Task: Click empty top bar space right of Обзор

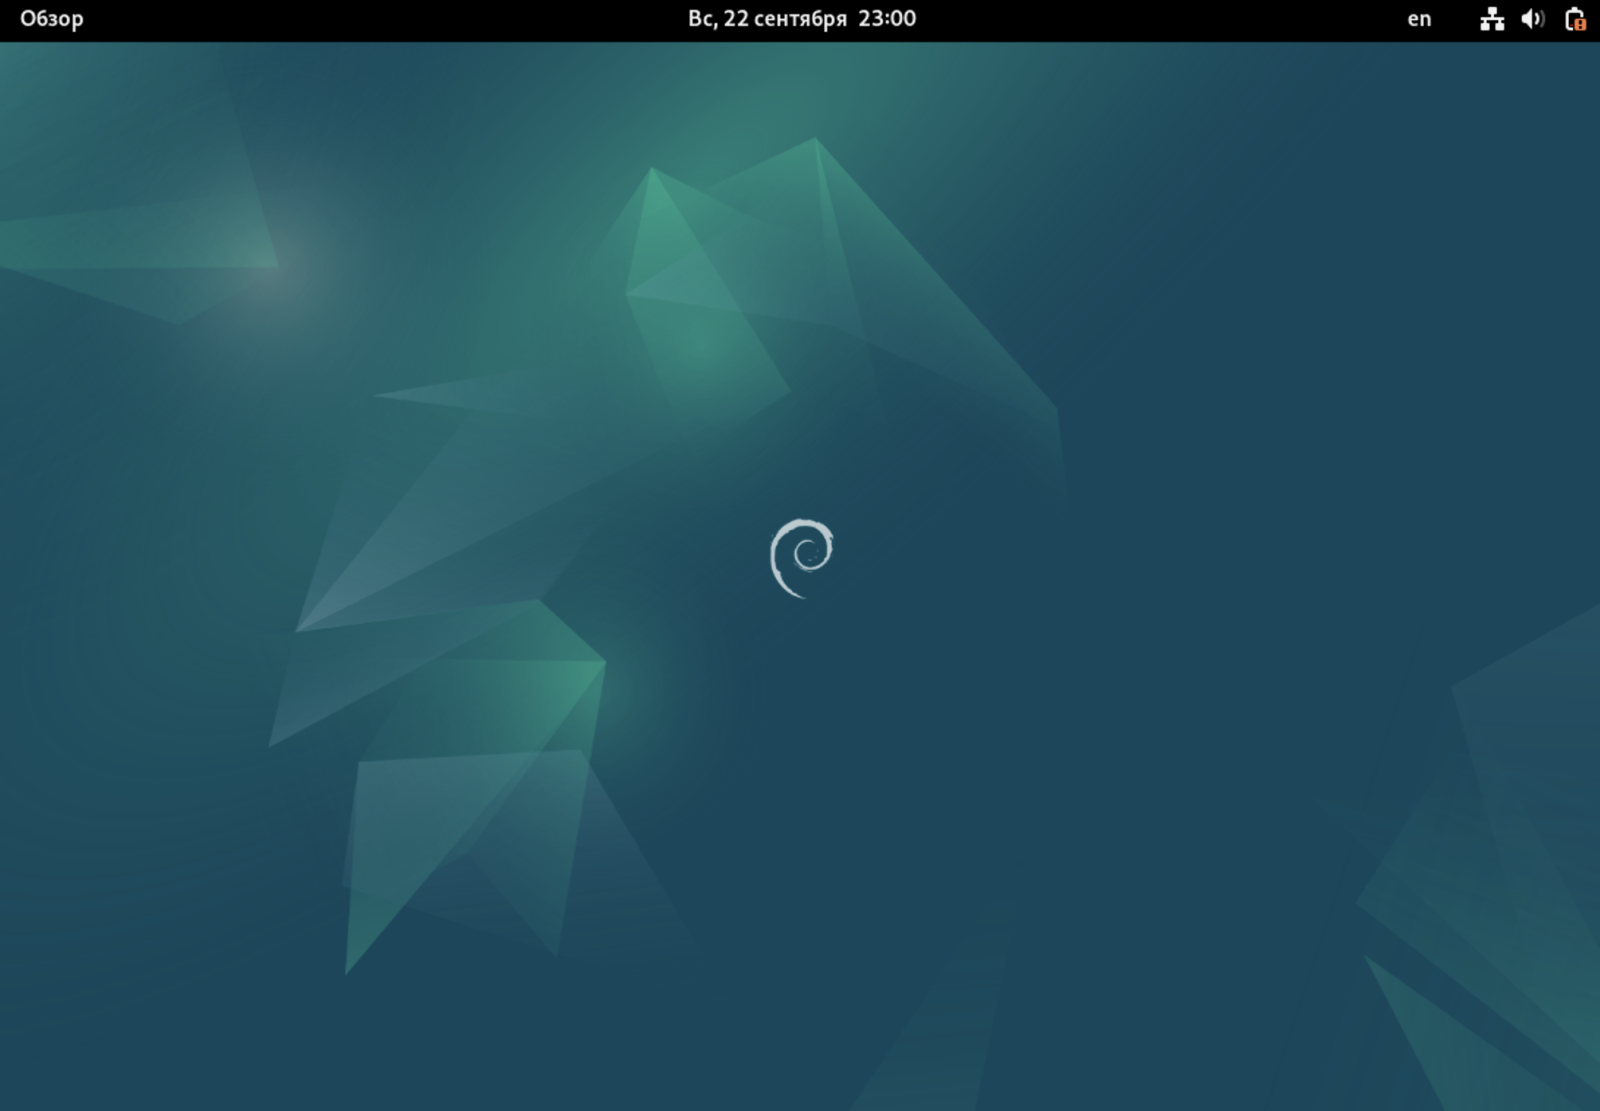Action: (x=350, y=19)
